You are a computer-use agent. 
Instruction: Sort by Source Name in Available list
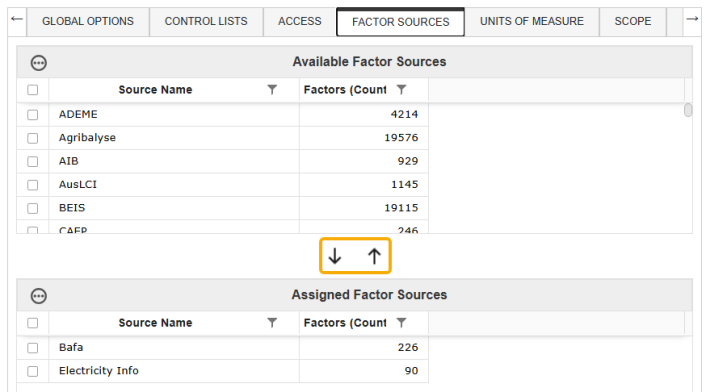tap(155, 90)
